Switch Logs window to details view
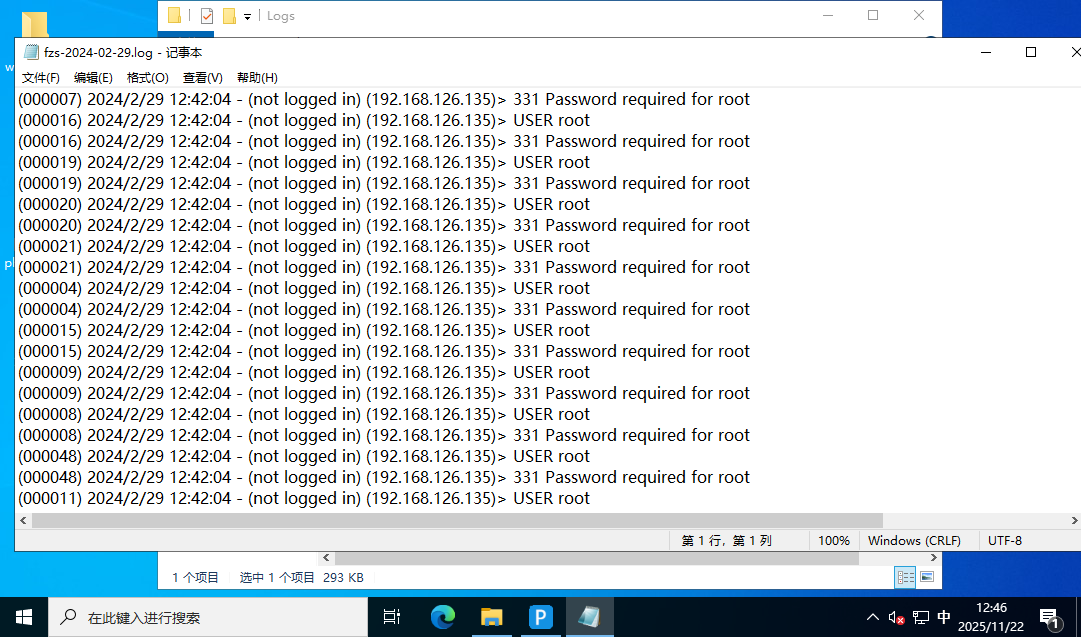The height and width of the screenshot is (637, 1081). tap(905, 577)
